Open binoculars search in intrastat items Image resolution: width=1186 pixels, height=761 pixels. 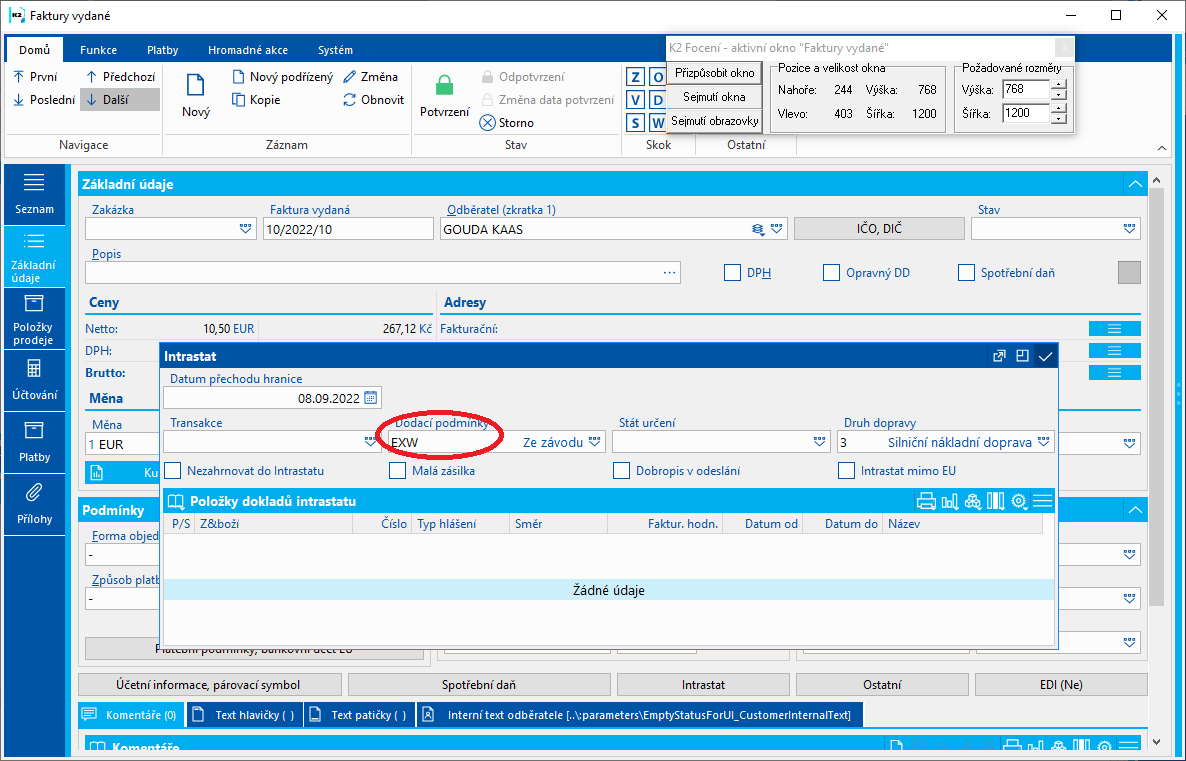click(x=973, y=501)
